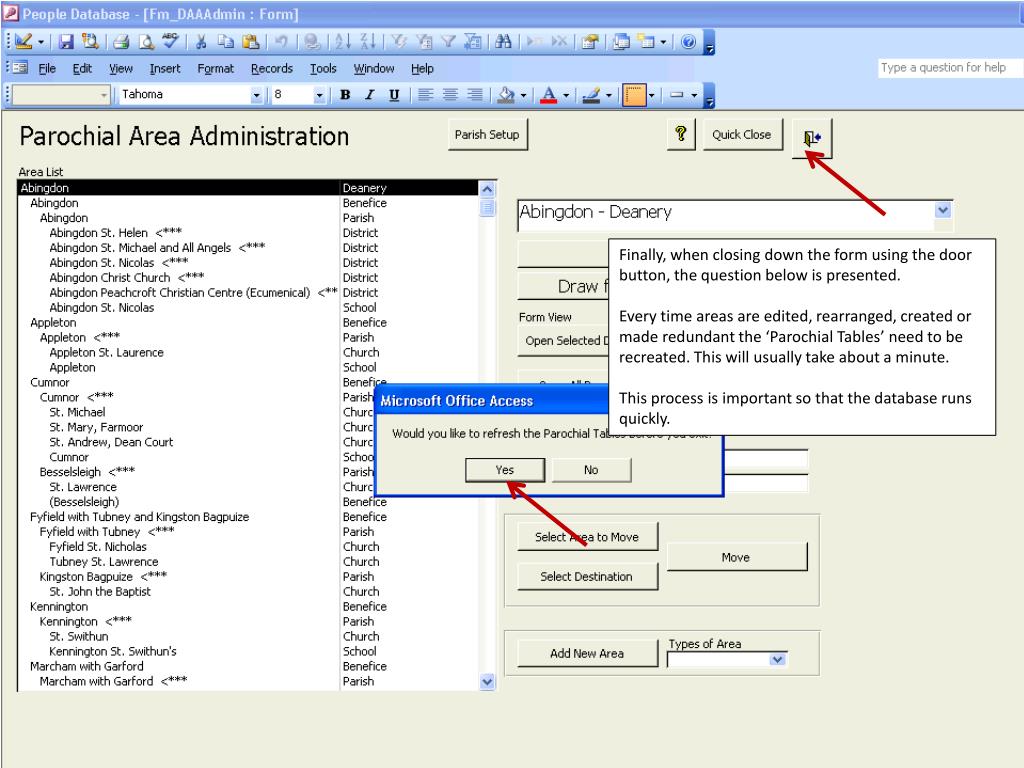The height and width of the screenshot is (768, 1024).
Task: Toggle Bold formatting
Action: (345, 95)
